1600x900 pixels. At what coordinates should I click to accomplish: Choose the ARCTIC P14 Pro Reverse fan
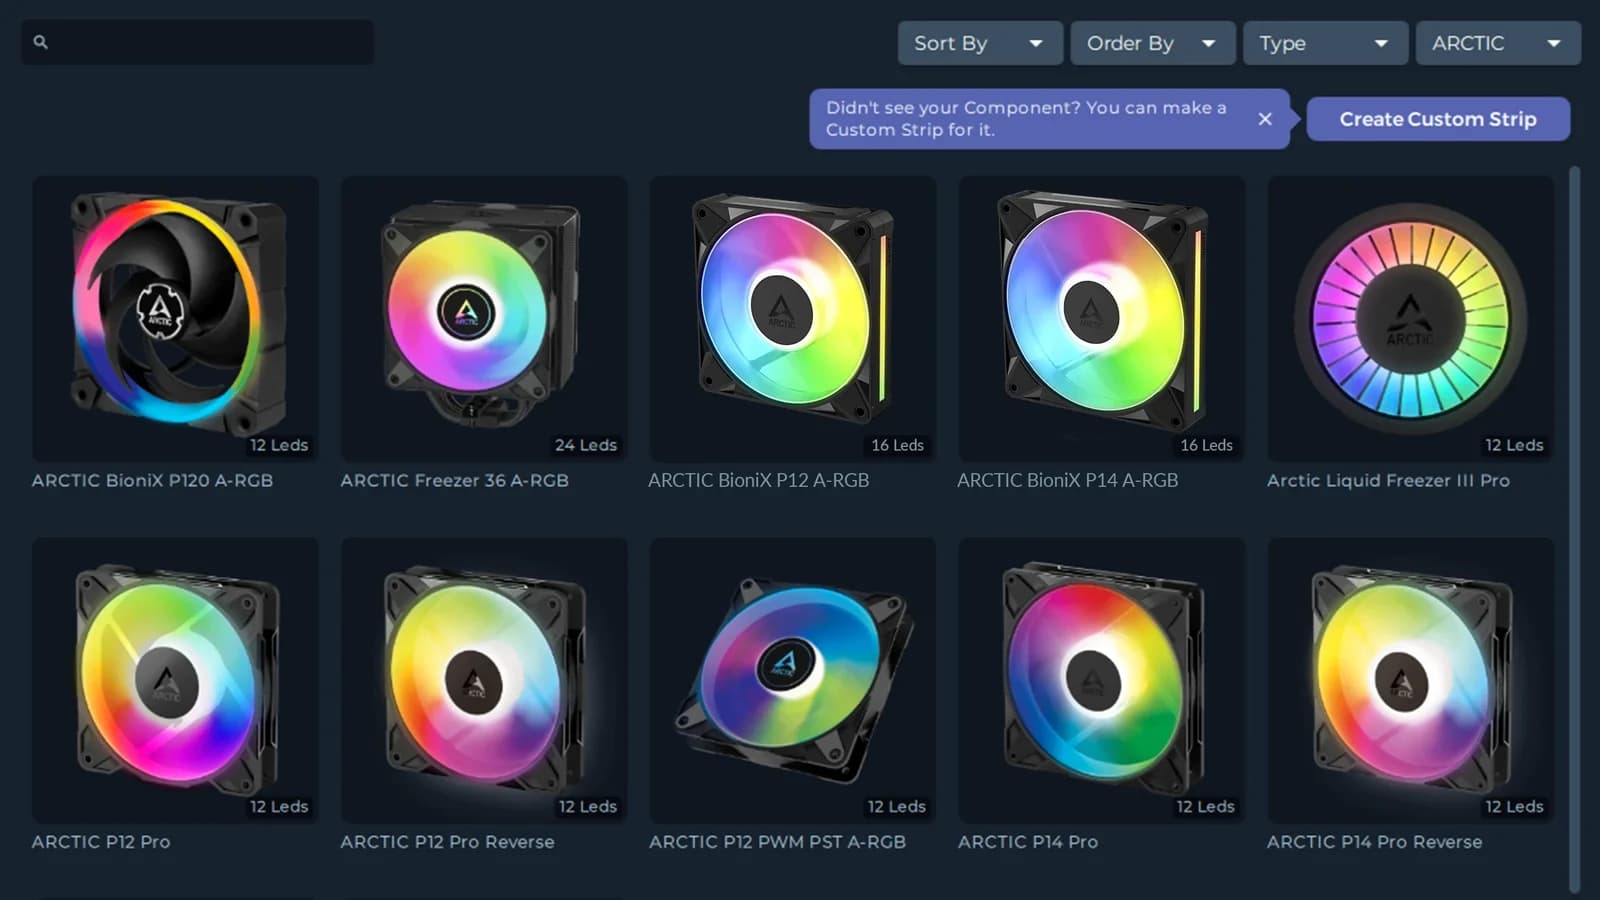(x=1411, y=680)
